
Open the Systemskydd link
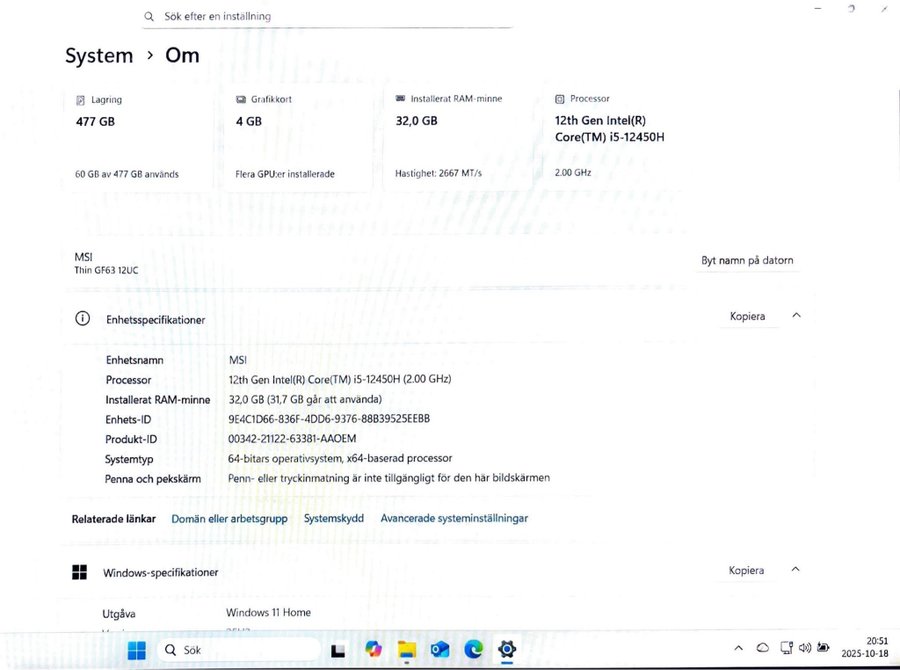pyautogui.click(x=334, y=518)
